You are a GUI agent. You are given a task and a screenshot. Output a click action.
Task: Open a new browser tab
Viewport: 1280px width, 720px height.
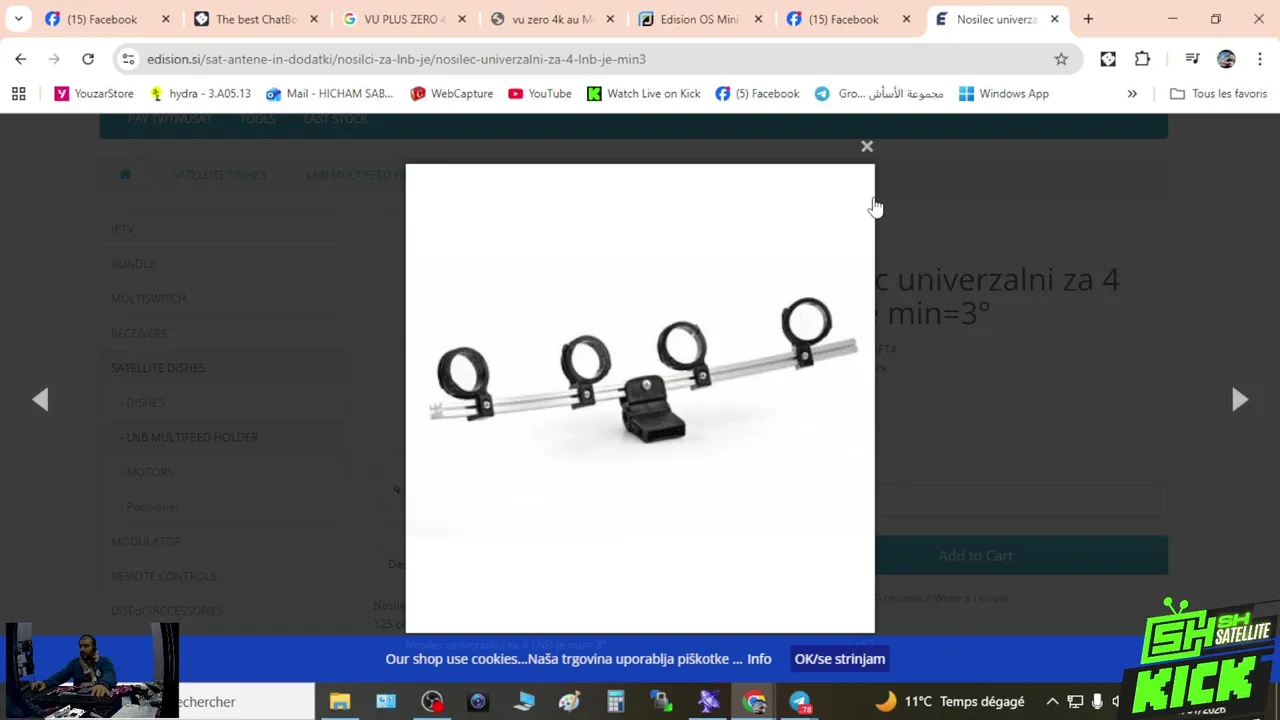1088,19
